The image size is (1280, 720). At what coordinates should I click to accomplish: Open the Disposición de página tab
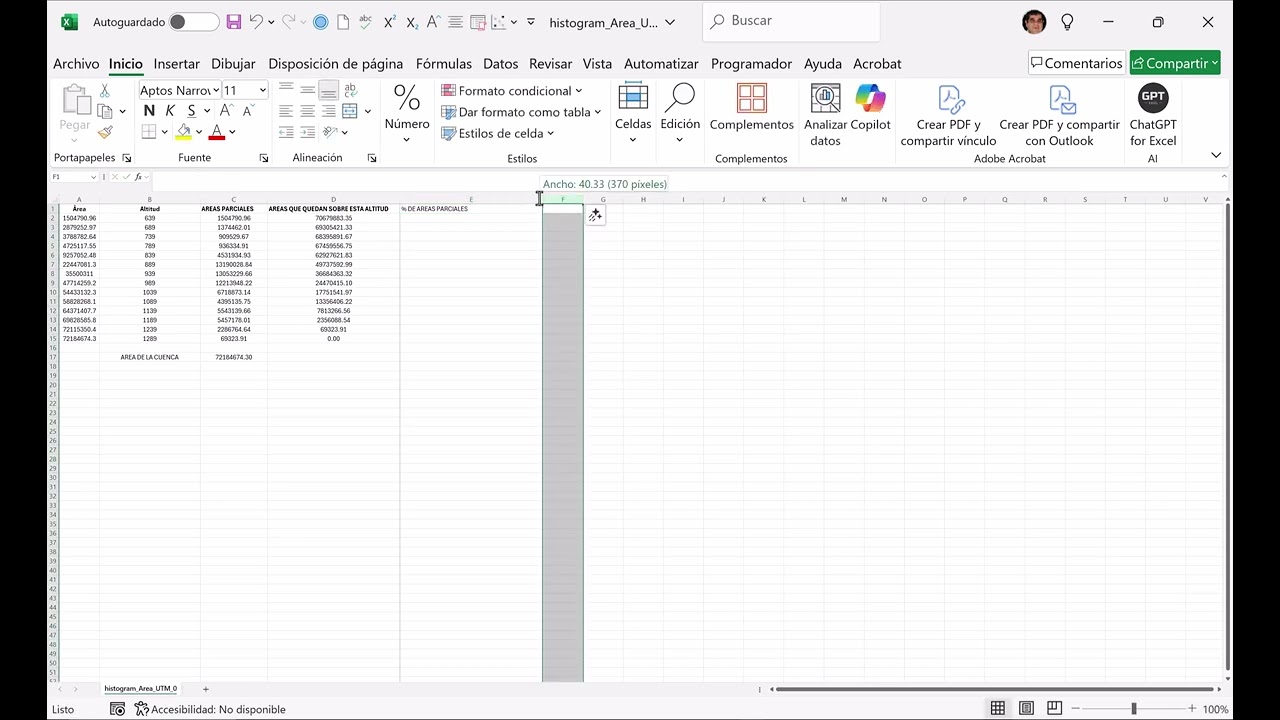click(336, 64)
